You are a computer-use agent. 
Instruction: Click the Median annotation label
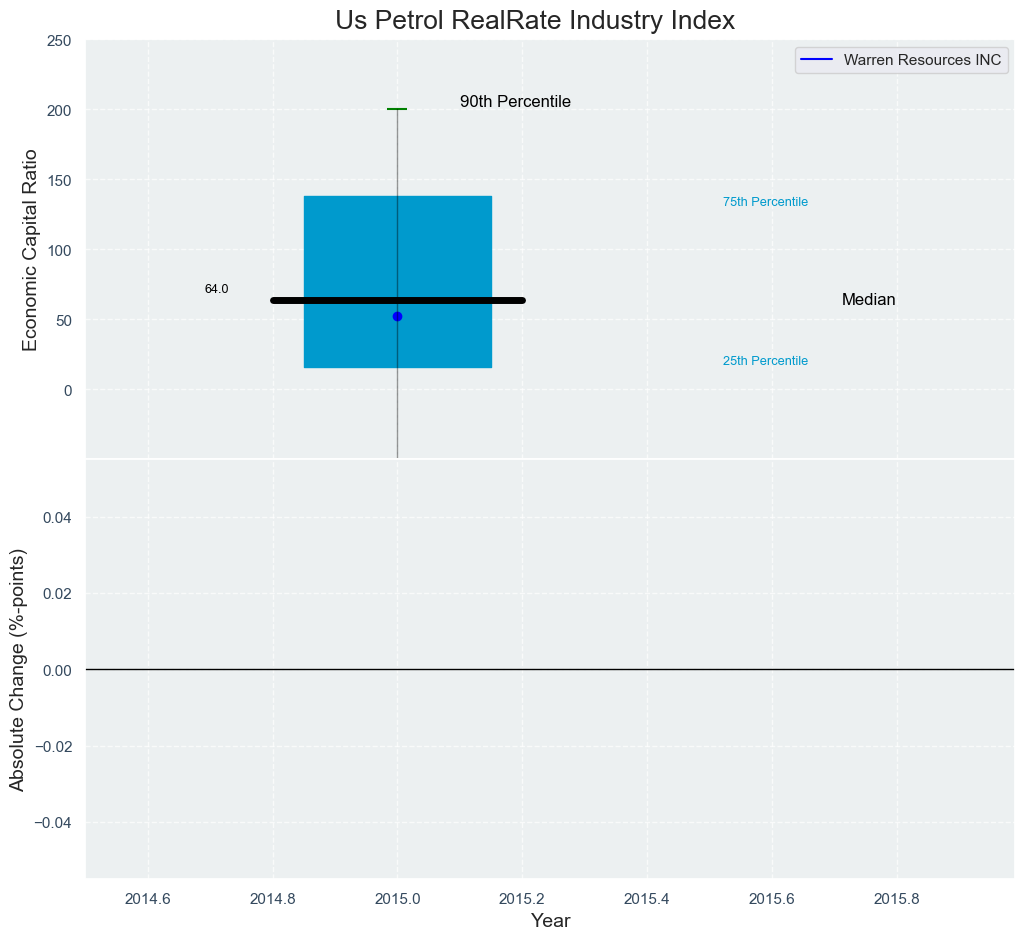pyautogui.click(x=868, y=300)
